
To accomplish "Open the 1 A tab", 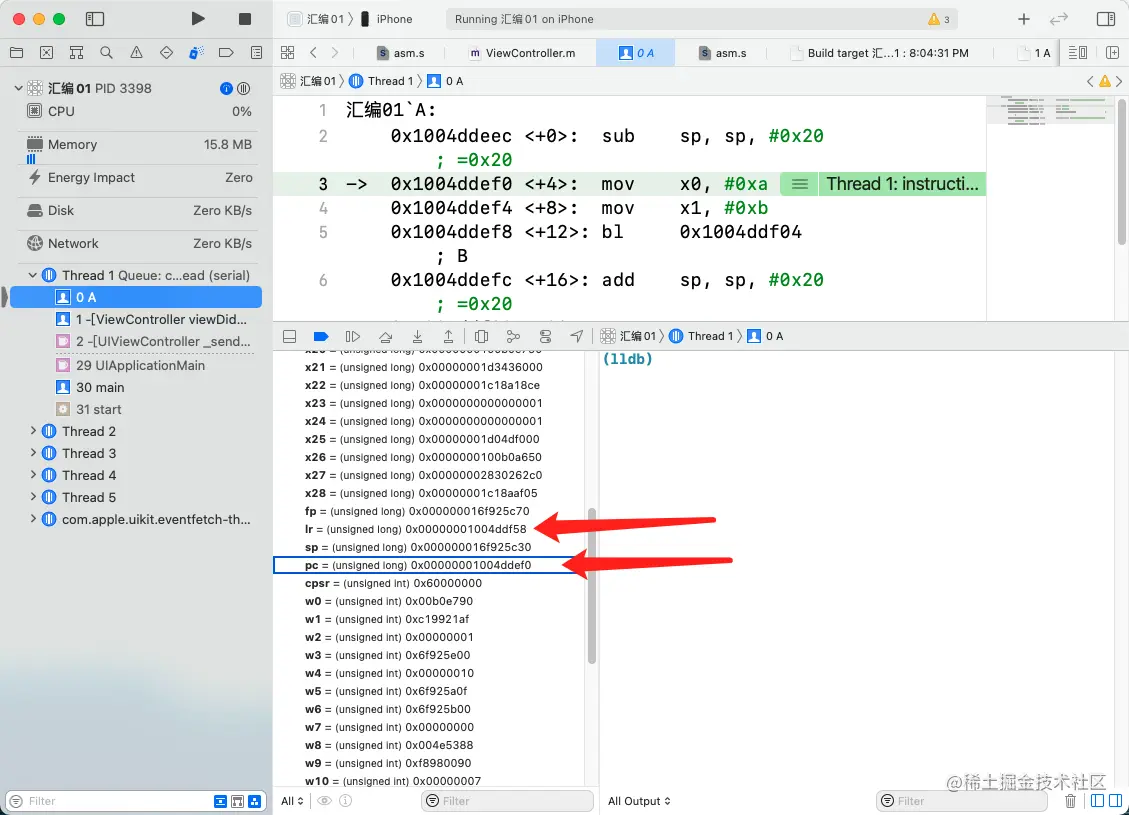I will pyautogui.click(x=1034, y=53).
